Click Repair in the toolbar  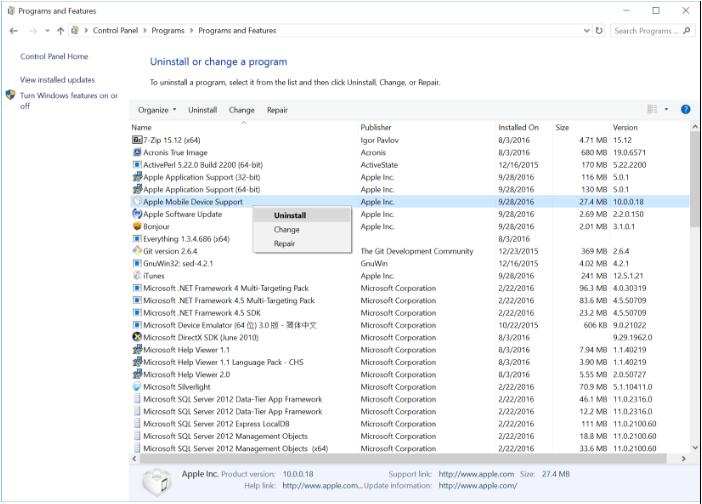tap(277, 110)
